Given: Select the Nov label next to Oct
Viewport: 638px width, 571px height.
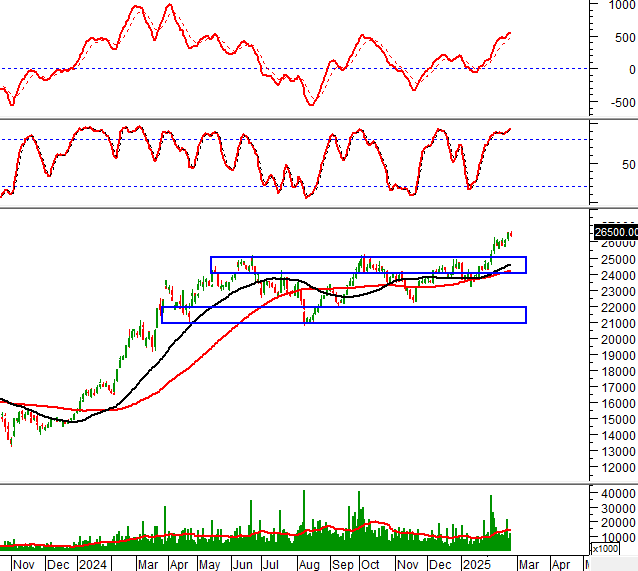Looking at the screenshot, I should (408, 565).
